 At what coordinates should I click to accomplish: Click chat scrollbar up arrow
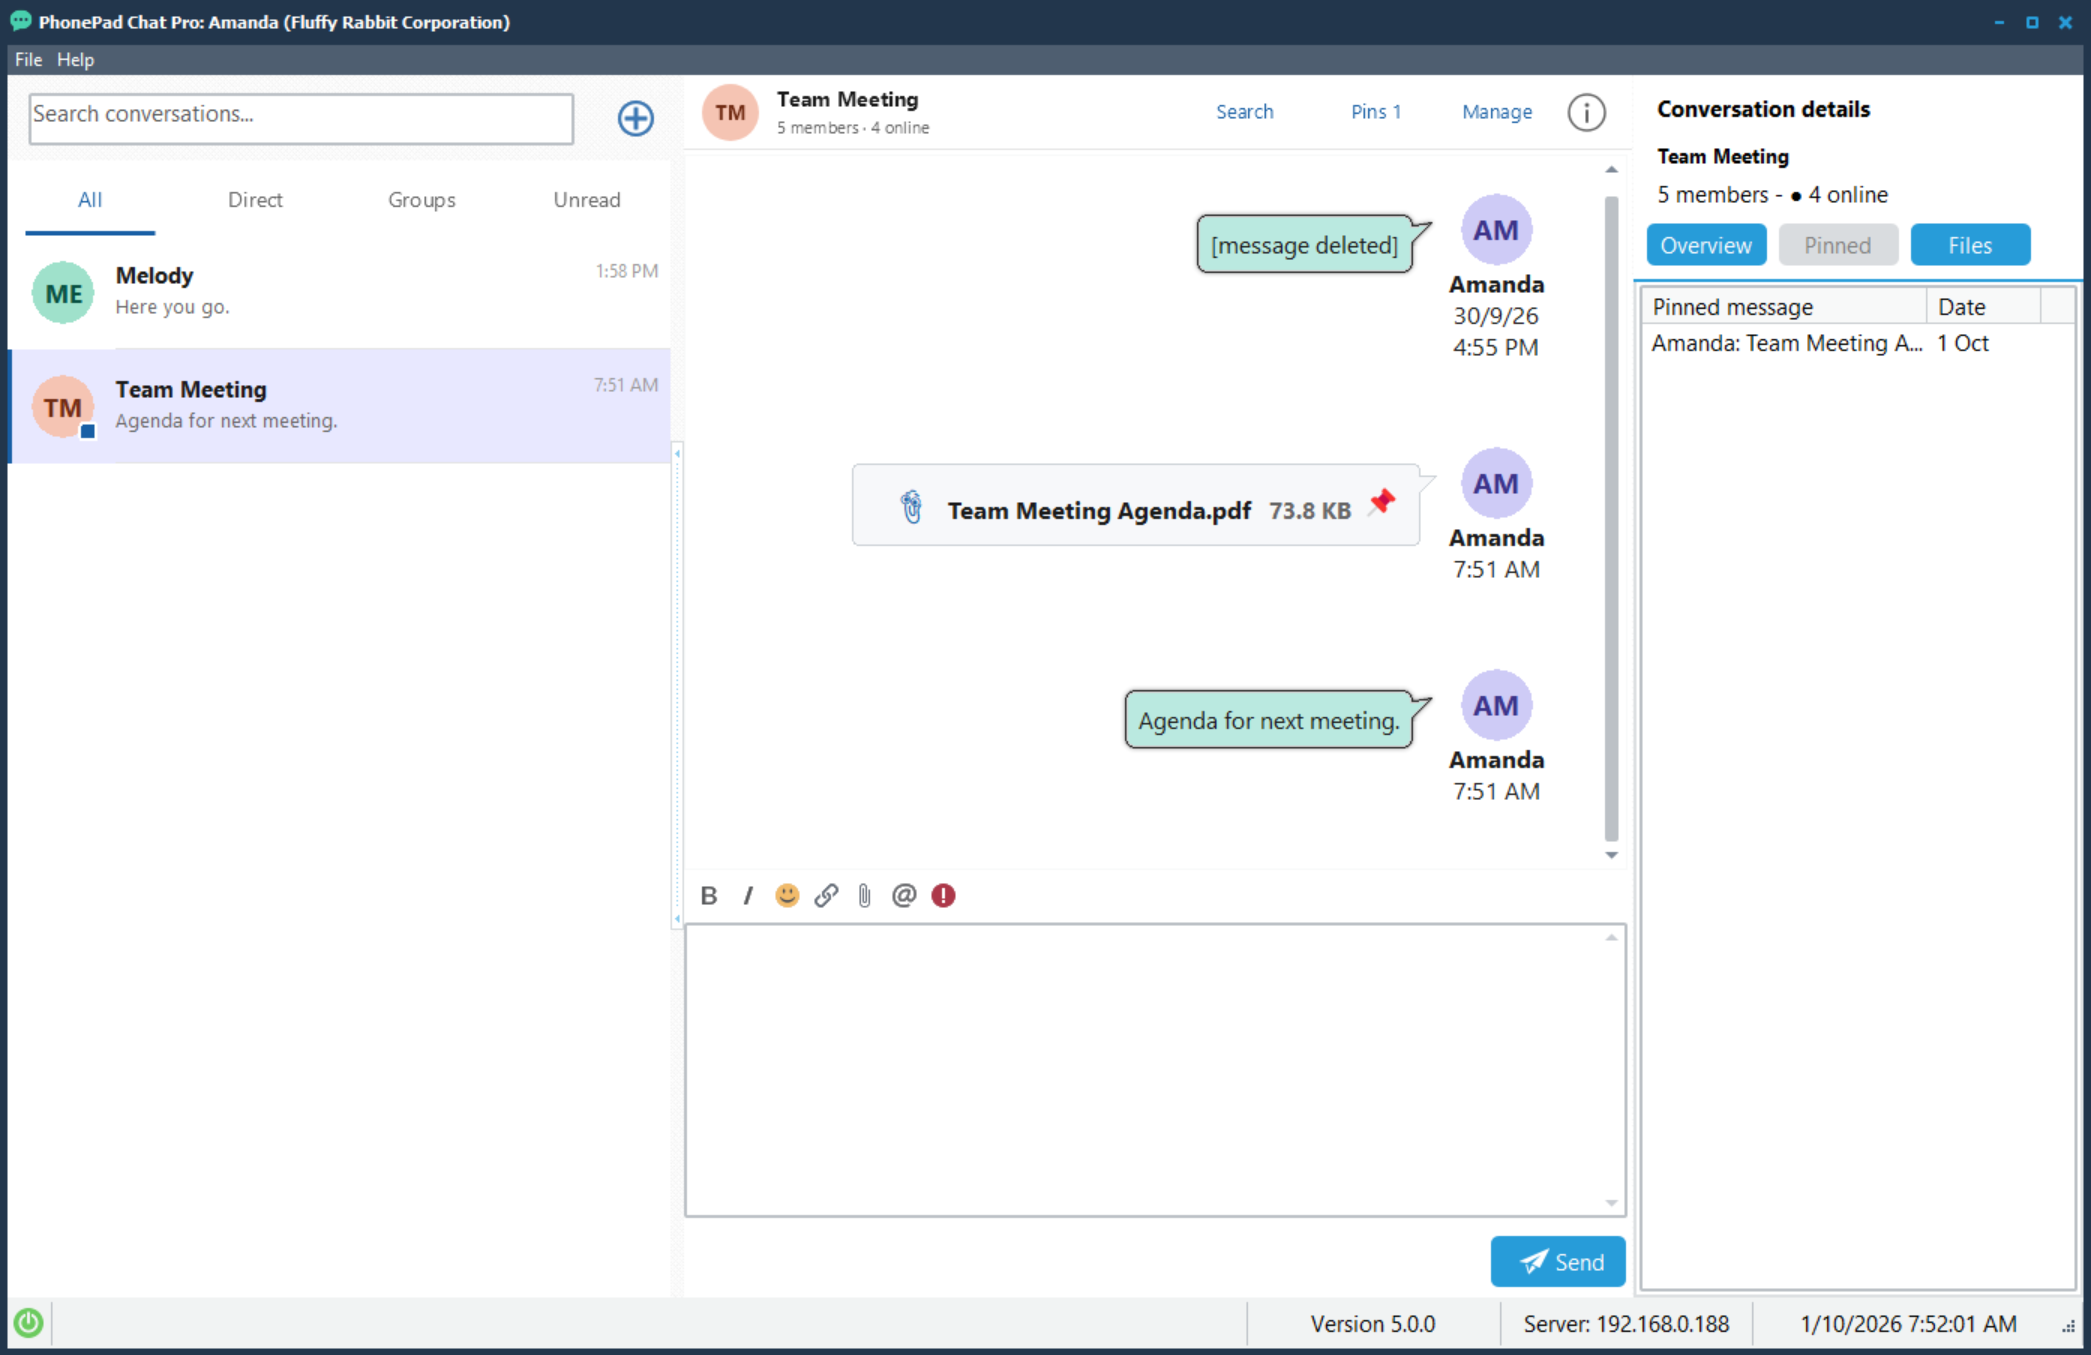[1611, 170]
